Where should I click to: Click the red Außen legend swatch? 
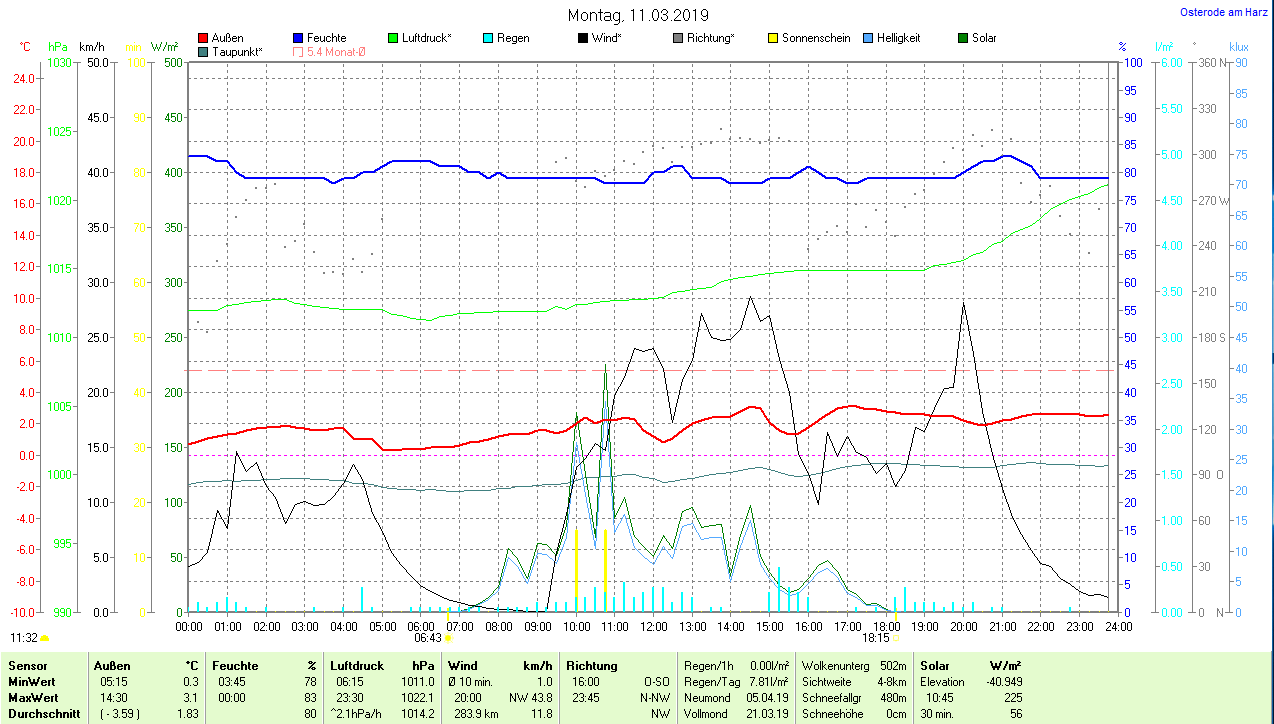204,38
